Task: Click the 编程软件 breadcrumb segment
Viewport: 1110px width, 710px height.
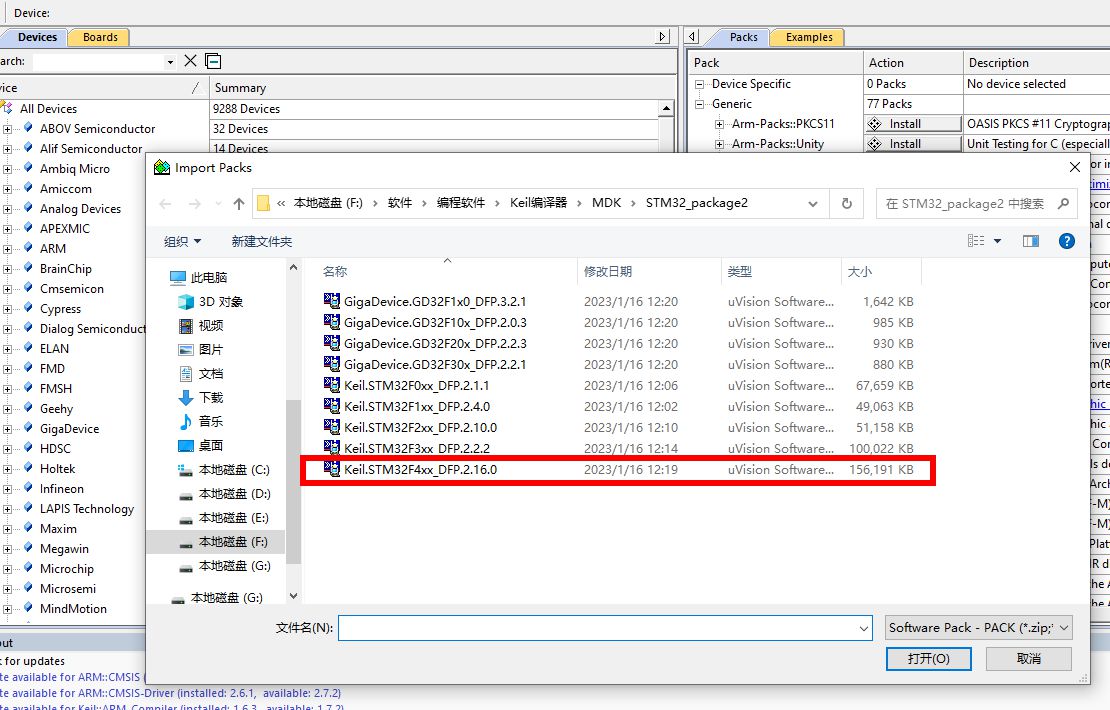Action: (x=461, y=203)
